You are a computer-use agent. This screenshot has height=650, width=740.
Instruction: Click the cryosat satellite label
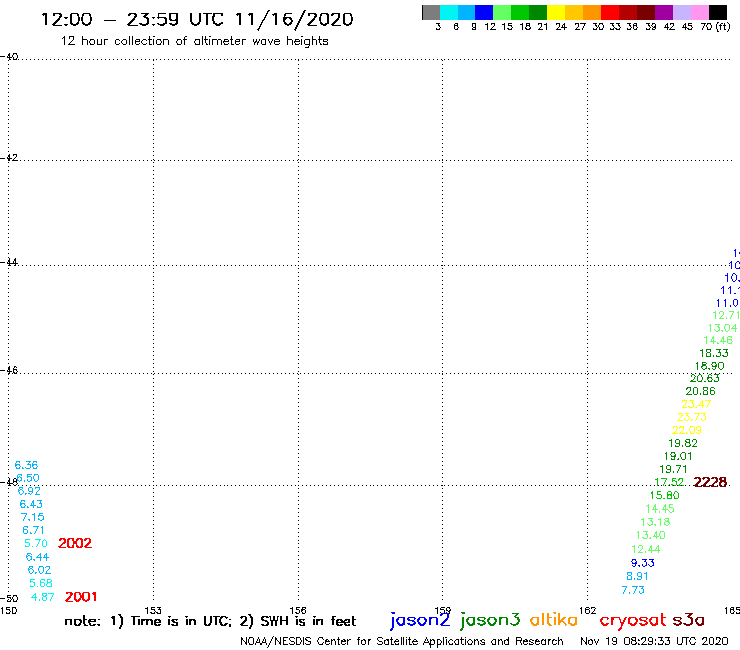[x=633, y=621]
